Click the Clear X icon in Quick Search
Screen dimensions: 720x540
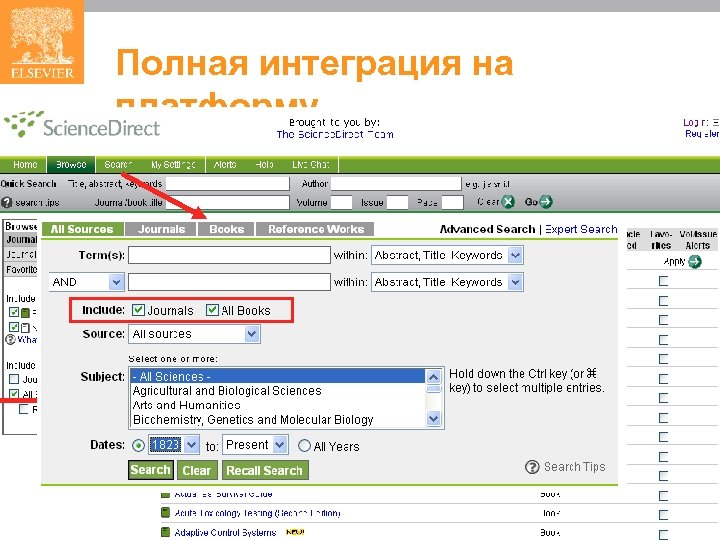click(x=508, y=202)
